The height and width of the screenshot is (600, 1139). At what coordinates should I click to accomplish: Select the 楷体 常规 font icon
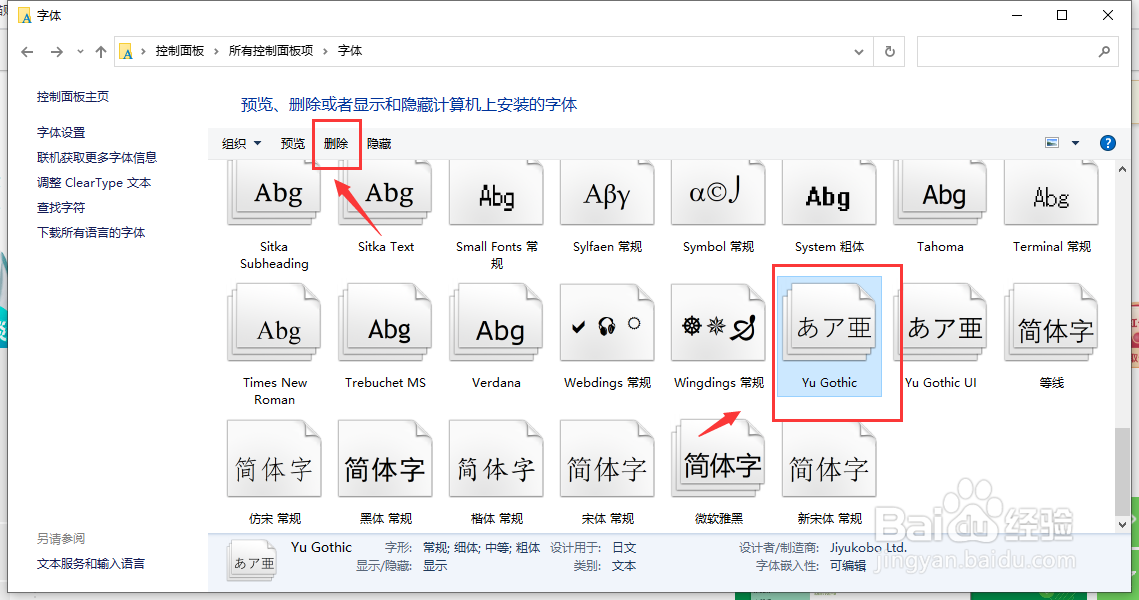pos(497,459)
